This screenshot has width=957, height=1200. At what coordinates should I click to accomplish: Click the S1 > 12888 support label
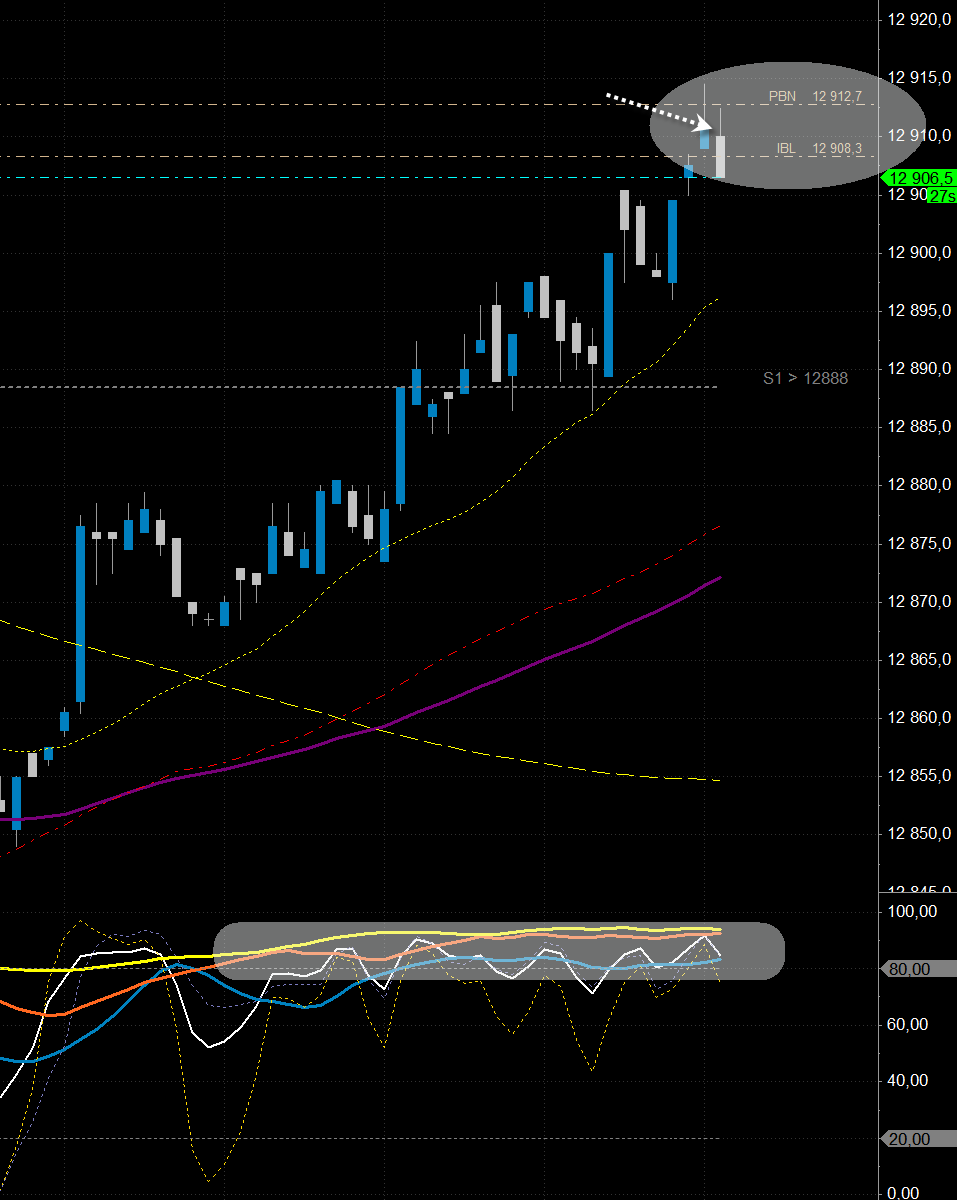(805, 378)
